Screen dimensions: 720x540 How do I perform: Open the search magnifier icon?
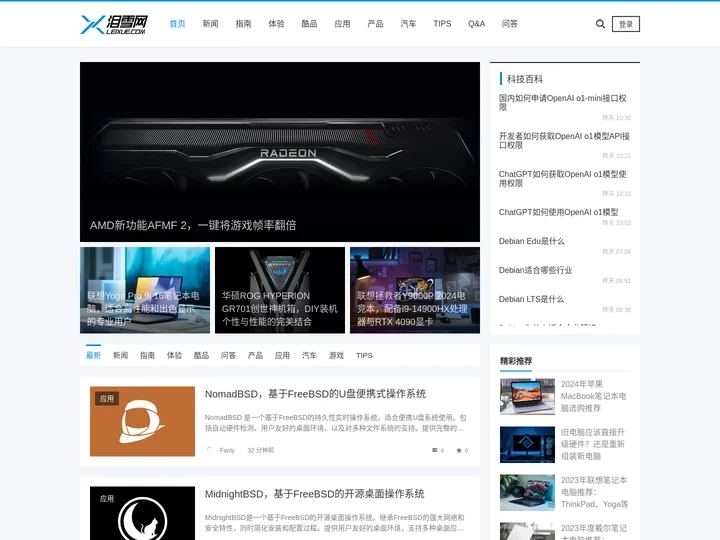tap(600, 24)
